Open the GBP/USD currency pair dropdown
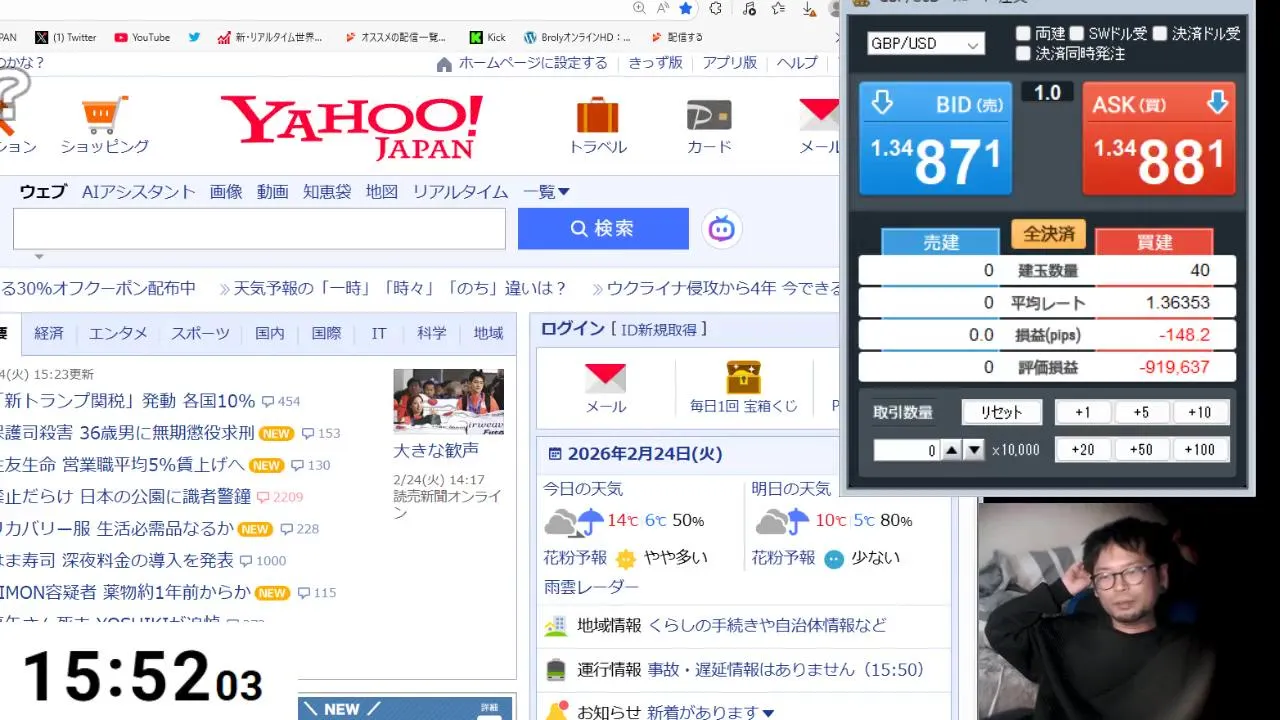 [926, 44]
